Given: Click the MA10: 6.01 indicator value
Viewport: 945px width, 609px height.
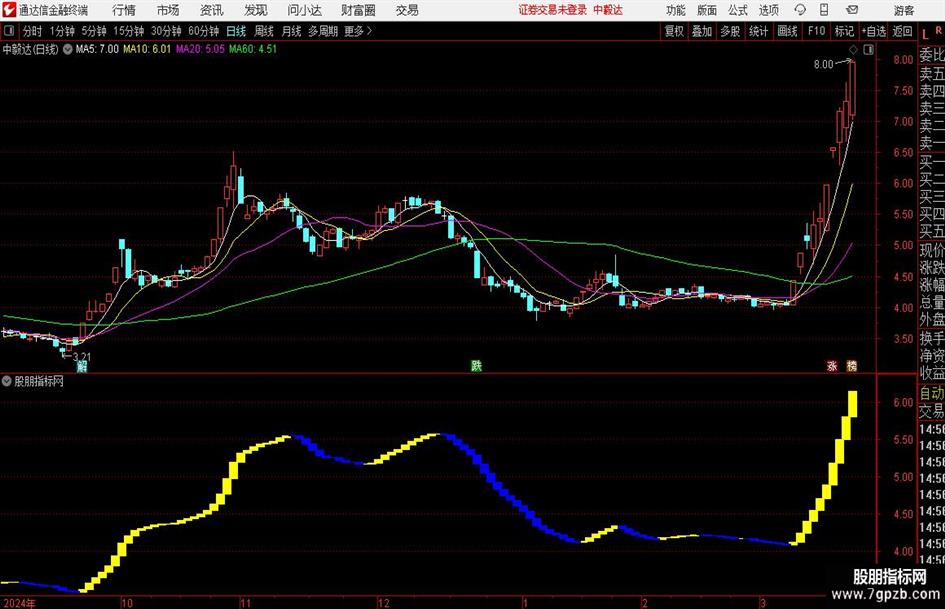Looking at the screenshot, I should point(147,49).
